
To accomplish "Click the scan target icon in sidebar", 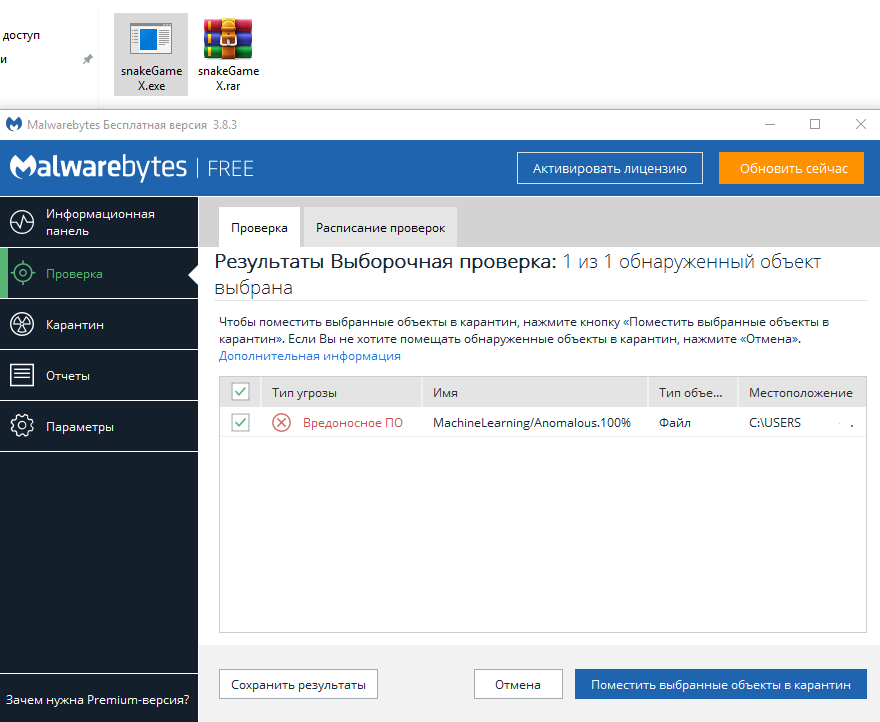I will (22, 273).
